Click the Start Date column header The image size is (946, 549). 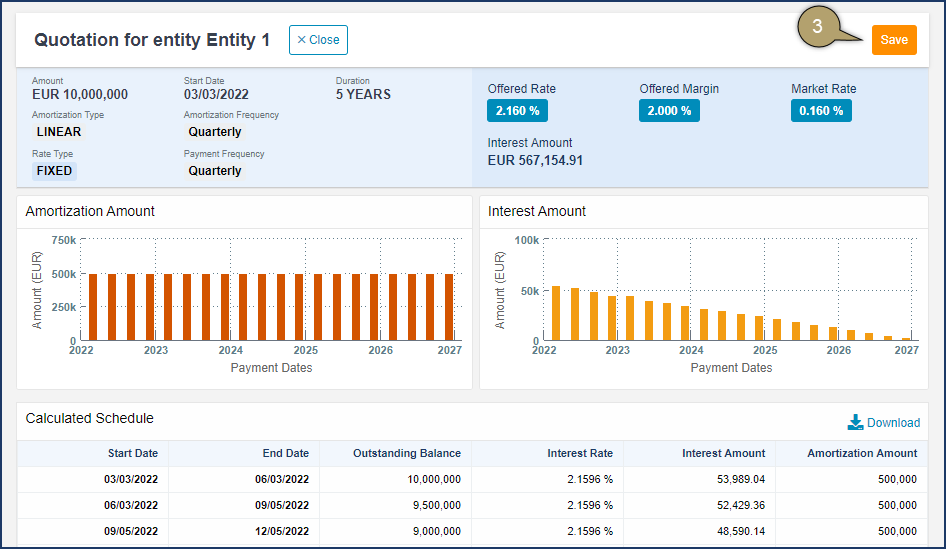point(132,453)
